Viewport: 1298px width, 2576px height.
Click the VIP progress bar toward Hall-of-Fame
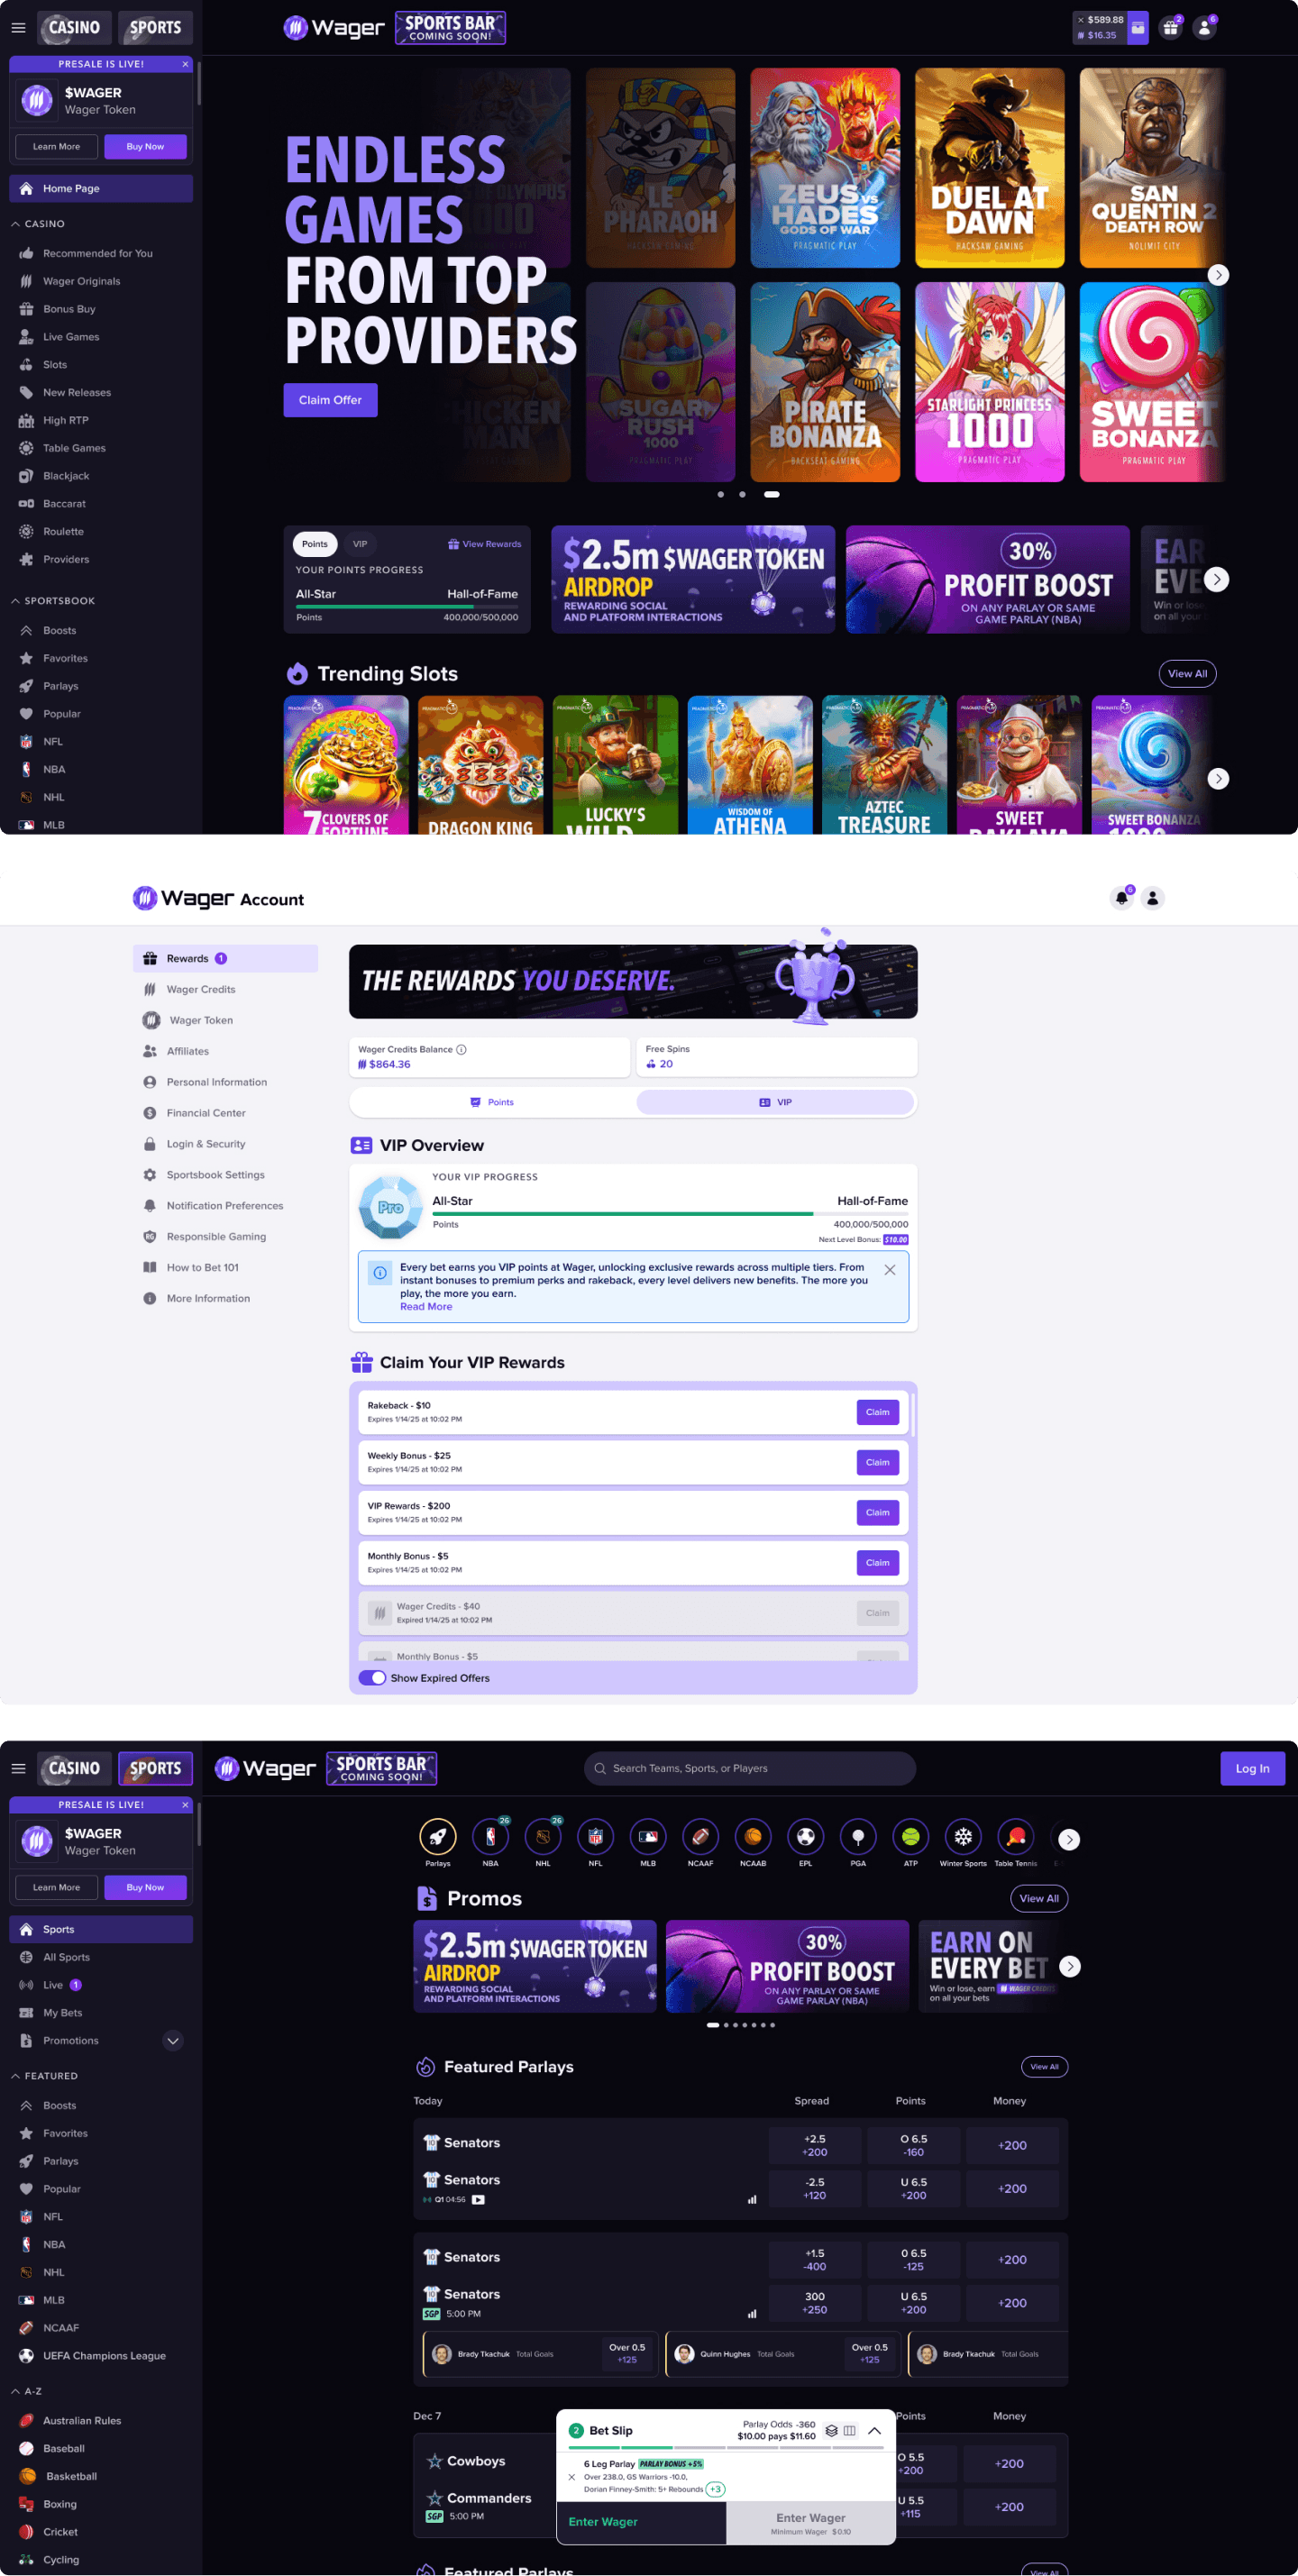pos(670,1213)
